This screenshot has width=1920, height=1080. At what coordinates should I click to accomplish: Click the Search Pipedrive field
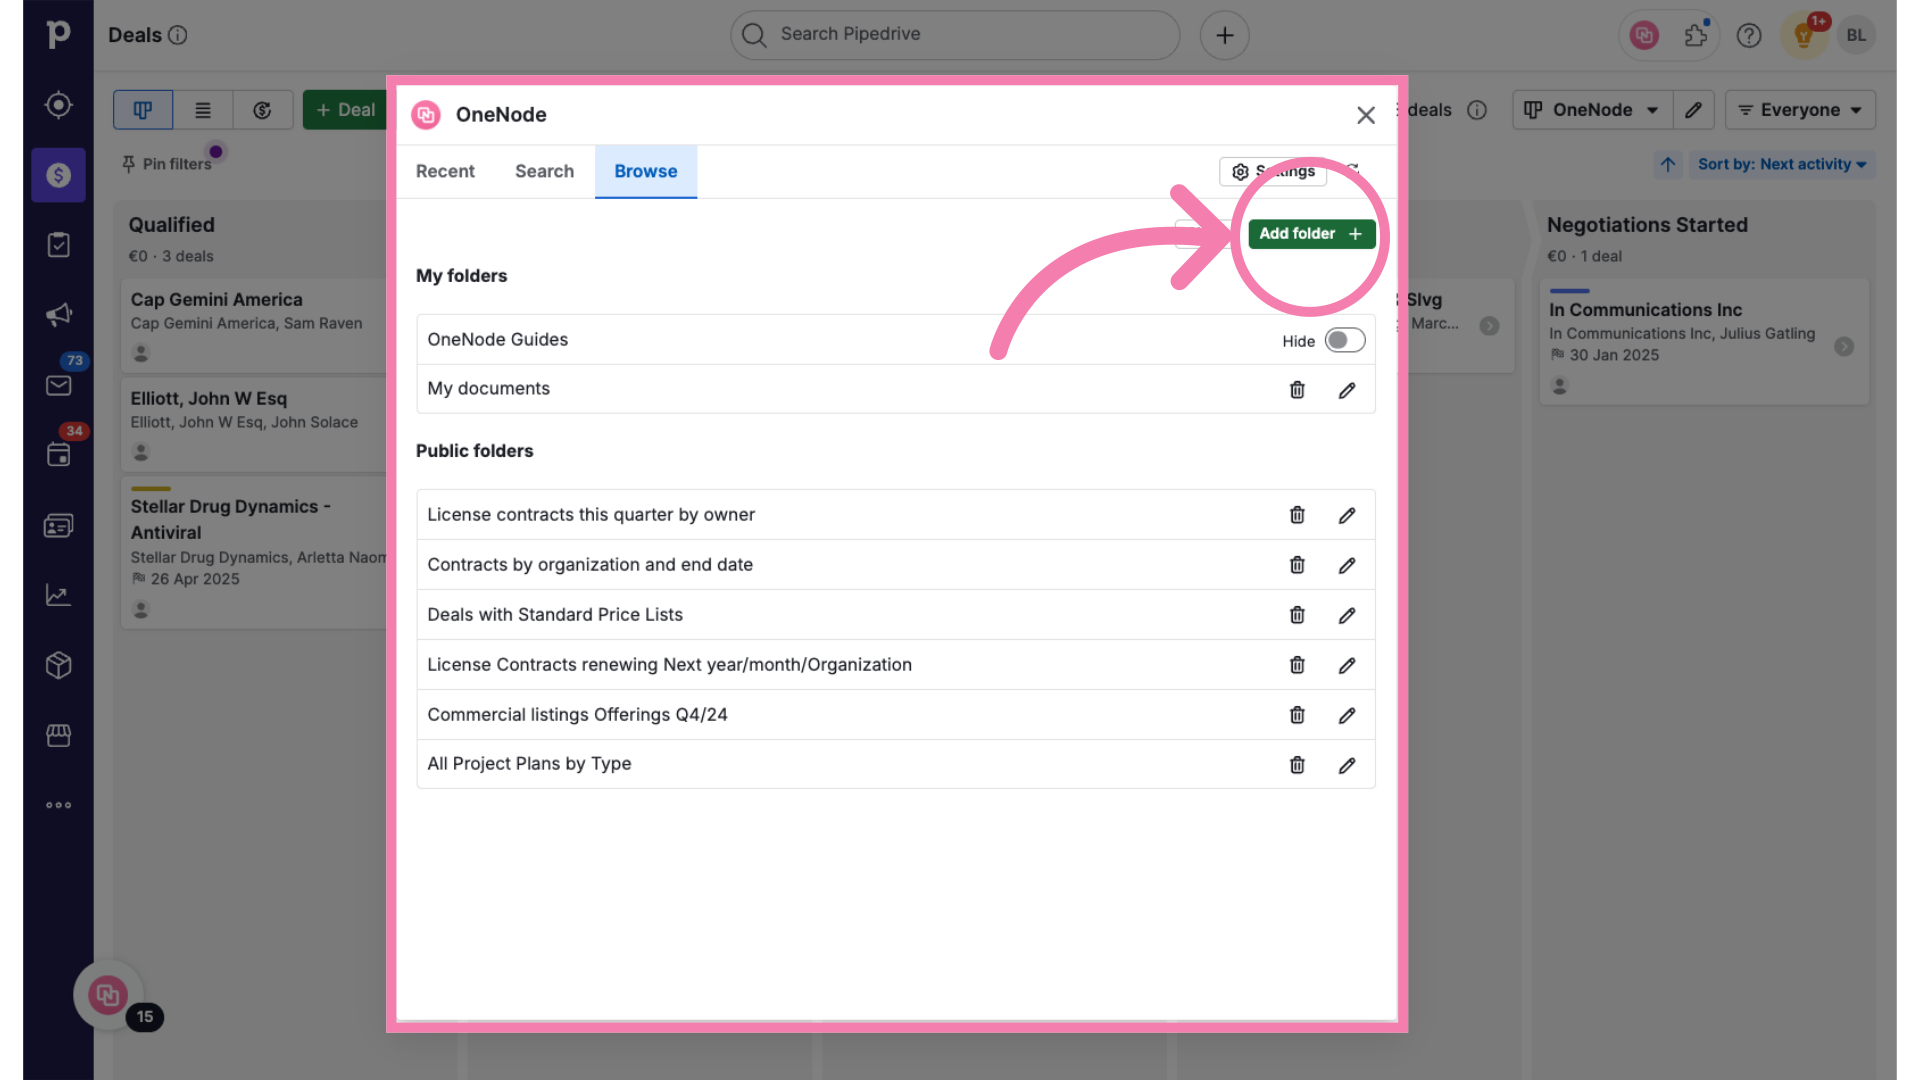(955, 35)
